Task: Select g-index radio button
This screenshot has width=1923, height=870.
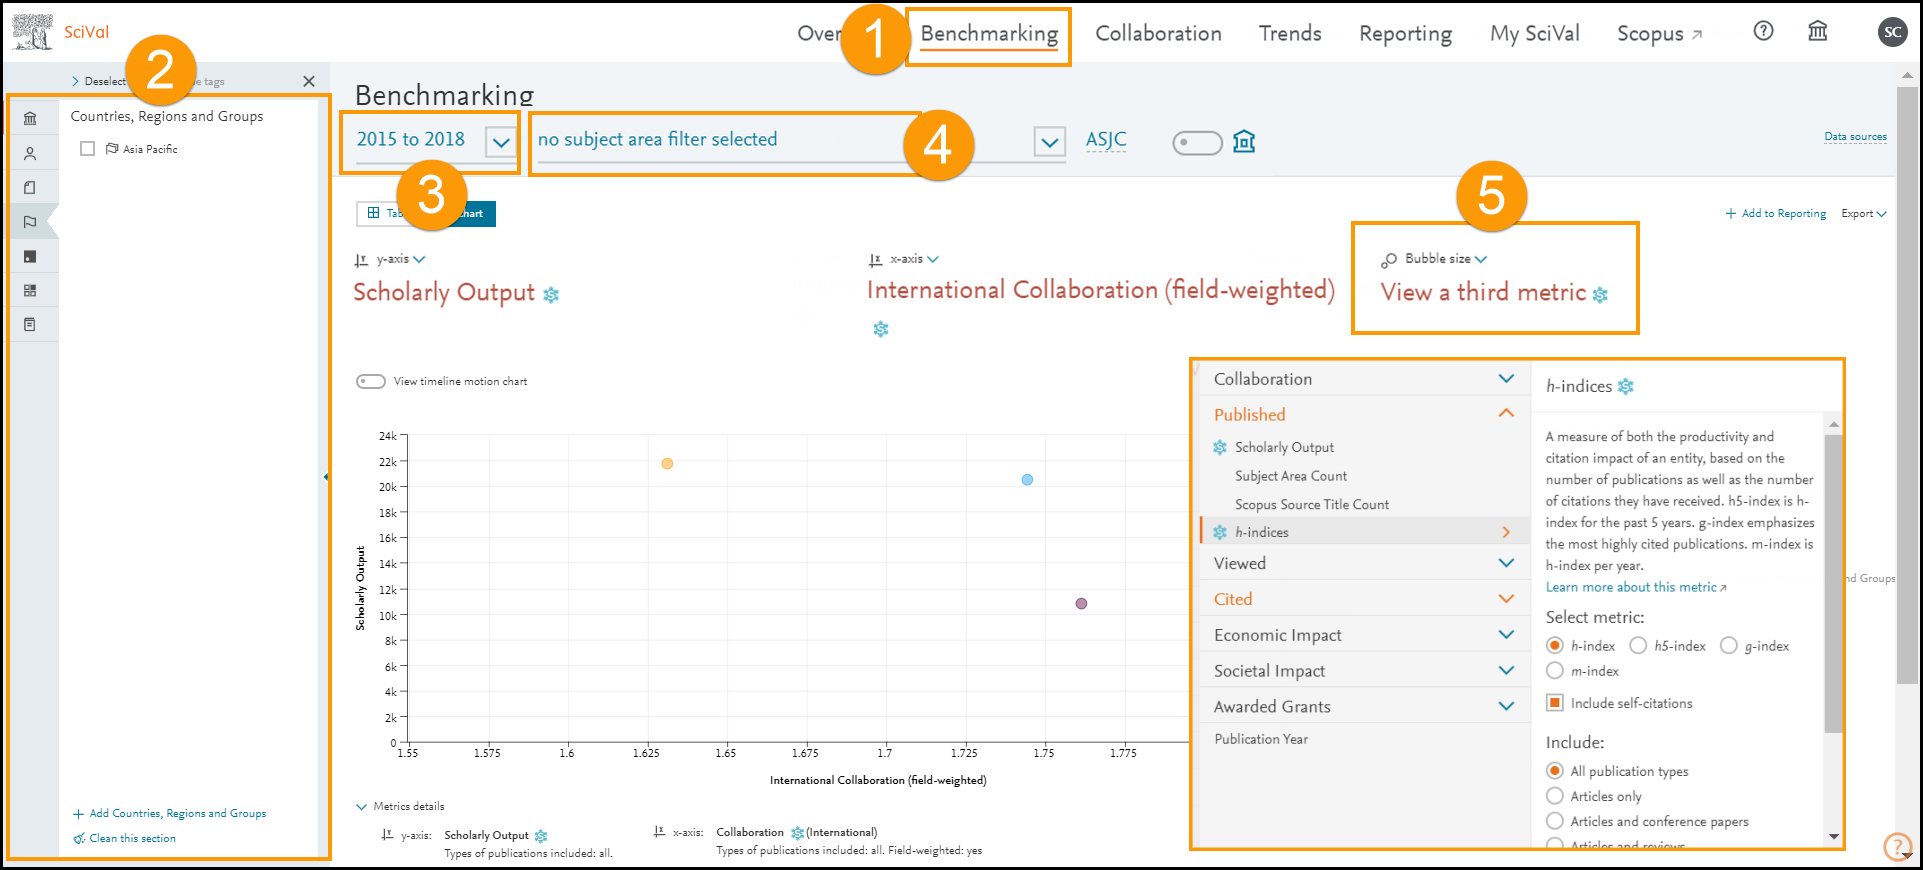Action: pyautogui.click(x=1729, y=646)
